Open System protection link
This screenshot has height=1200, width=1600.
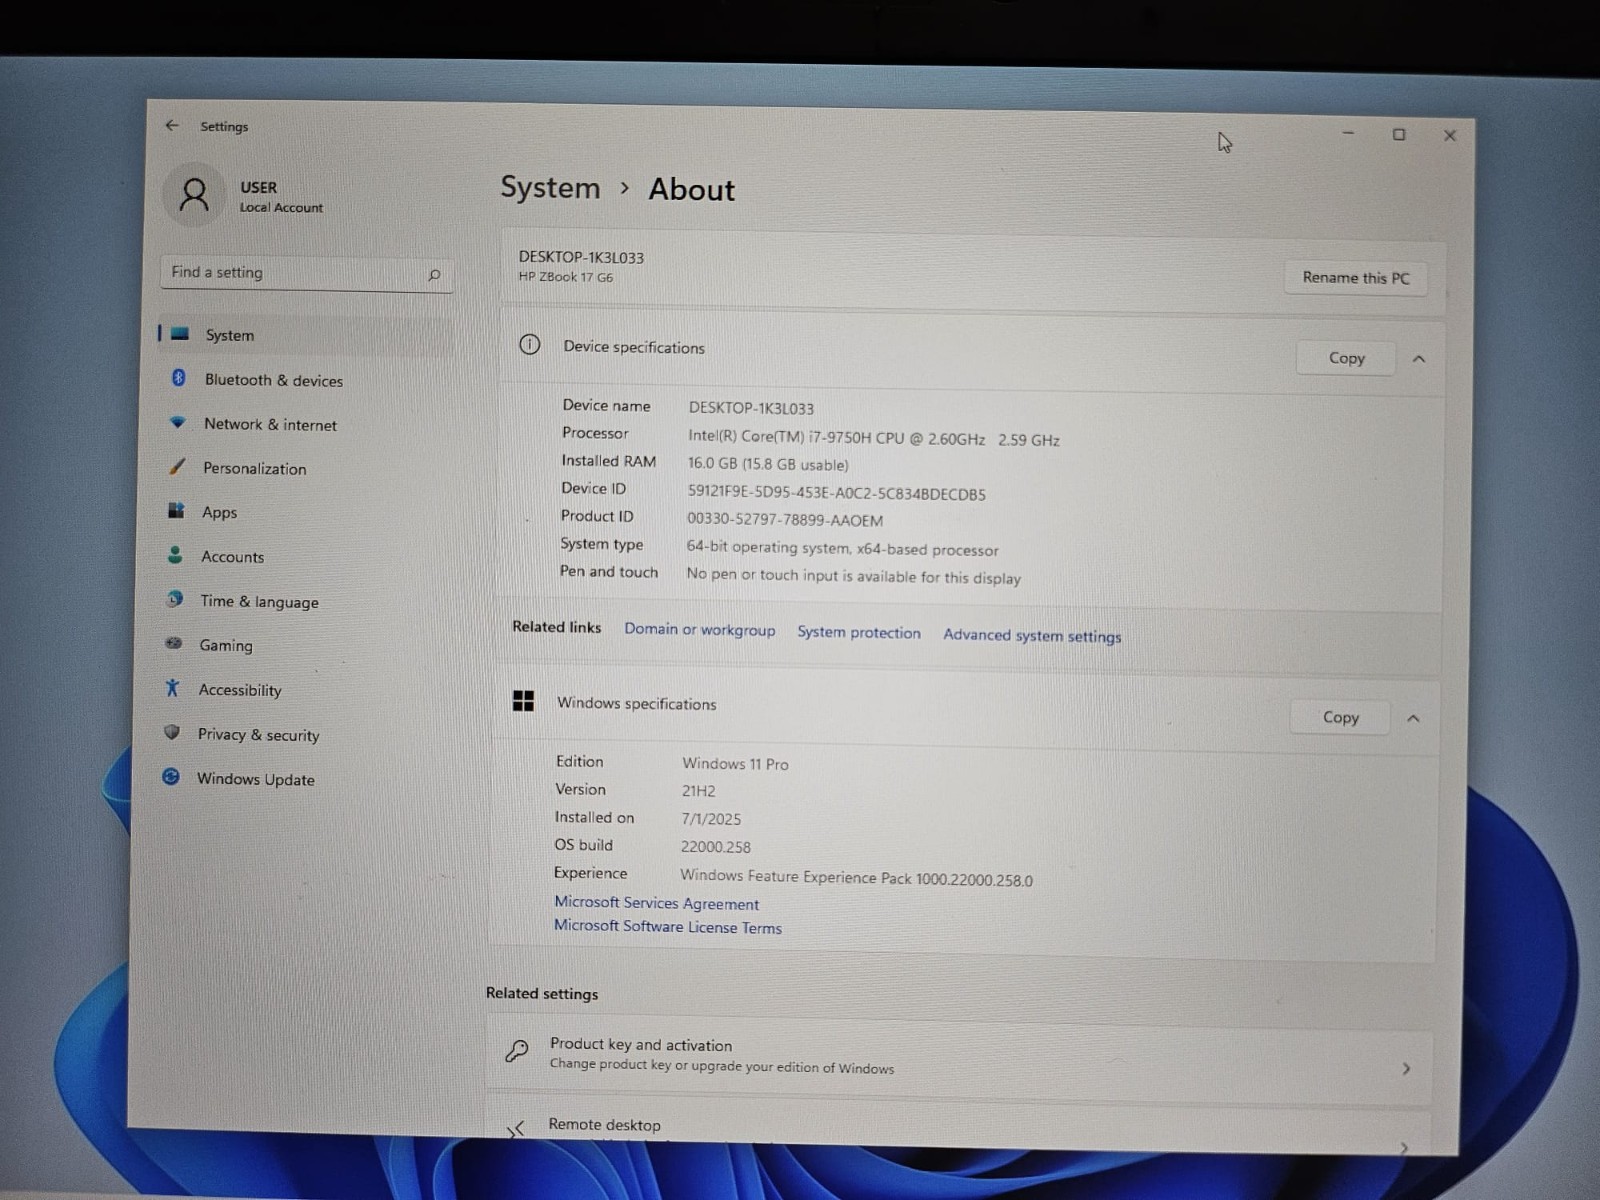coord(859,632)
